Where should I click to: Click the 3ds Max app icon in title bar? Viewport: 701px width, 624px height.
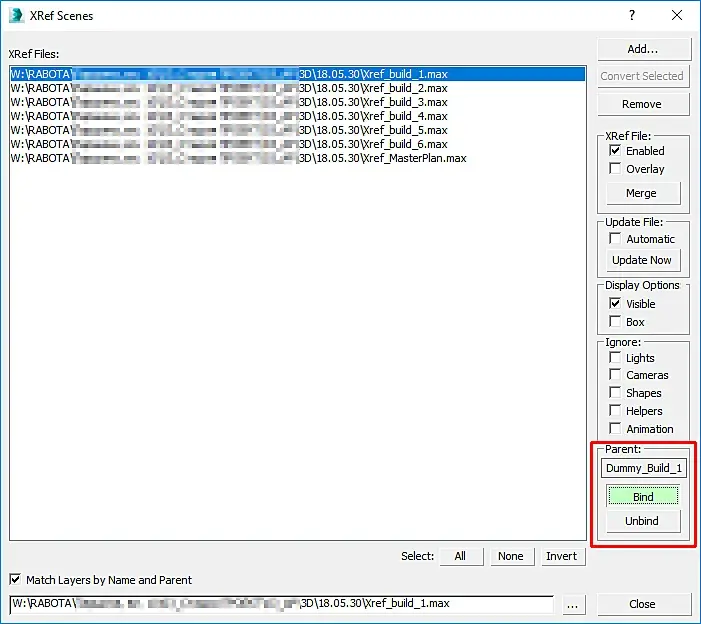pos(16,15)
